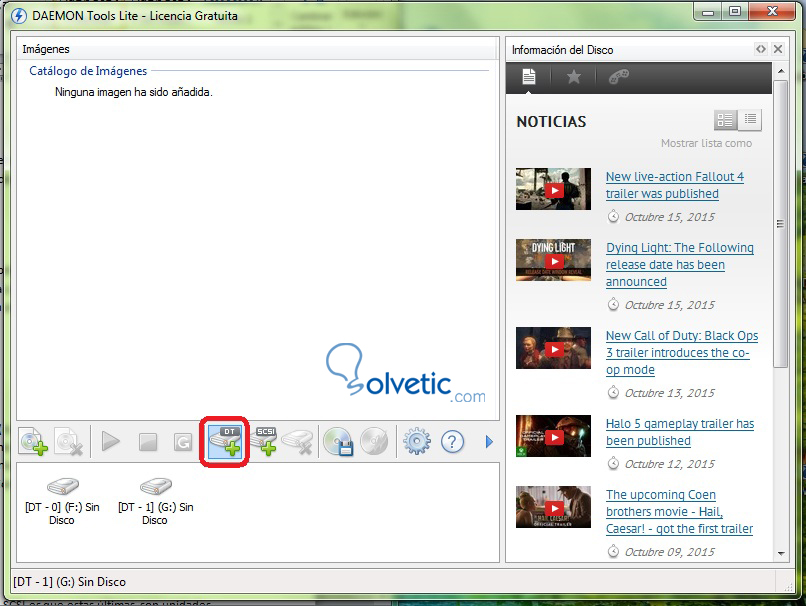The height and width of the screenshot is (606, 806).
Task: Show news as compact list view
Action: [750, 120]
